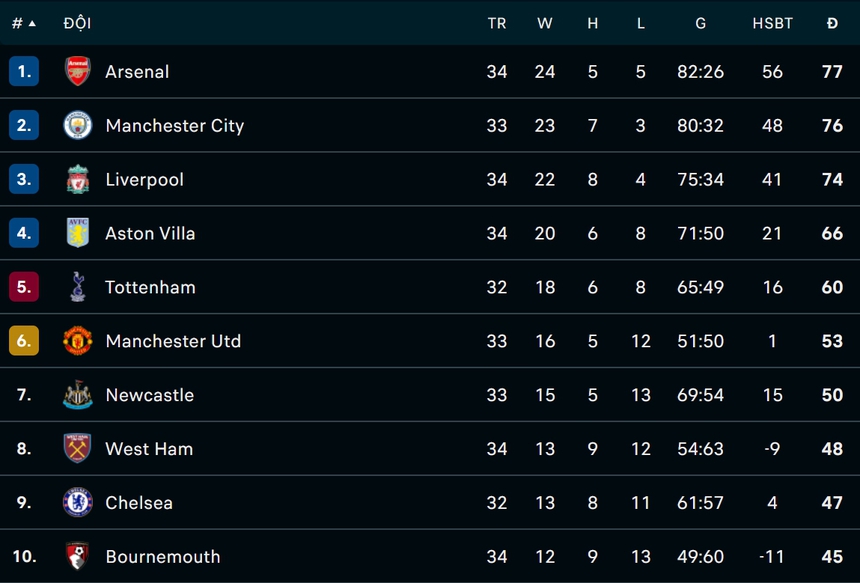
Task: Select Newcastle's points value of 50
Action: 832,395
